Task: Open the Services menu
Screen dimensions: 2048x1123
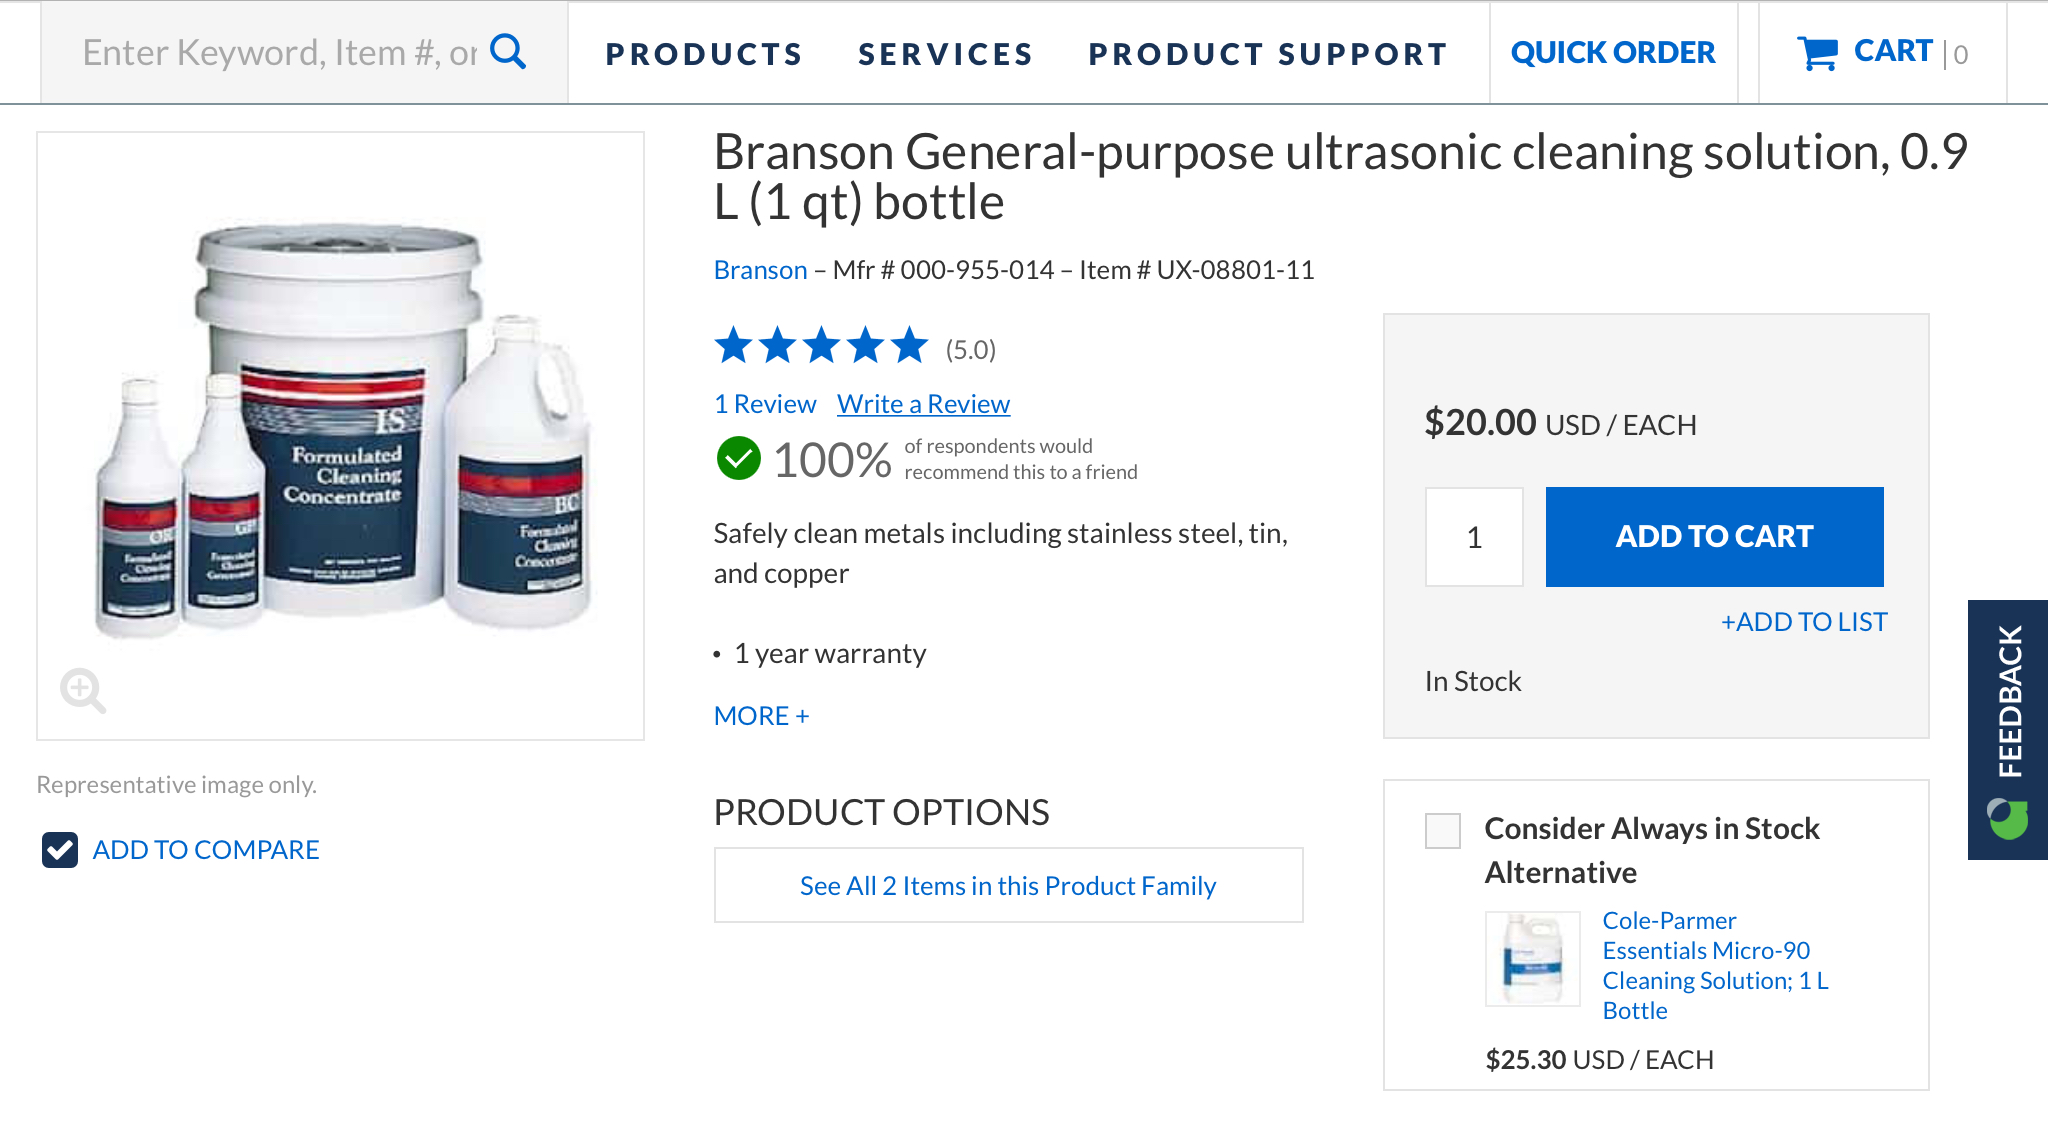Action: click(945, 54)
